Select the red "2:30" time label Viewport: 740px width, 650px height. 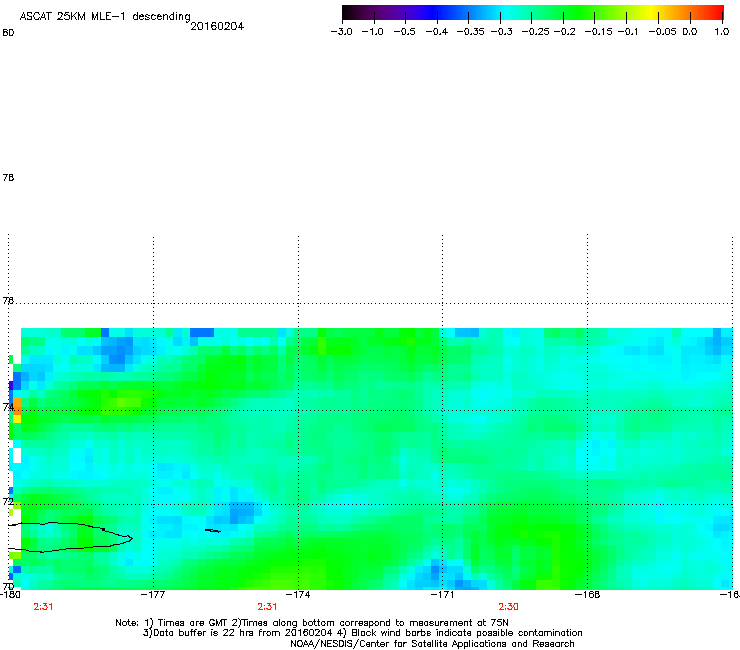[x=508, y=607]
